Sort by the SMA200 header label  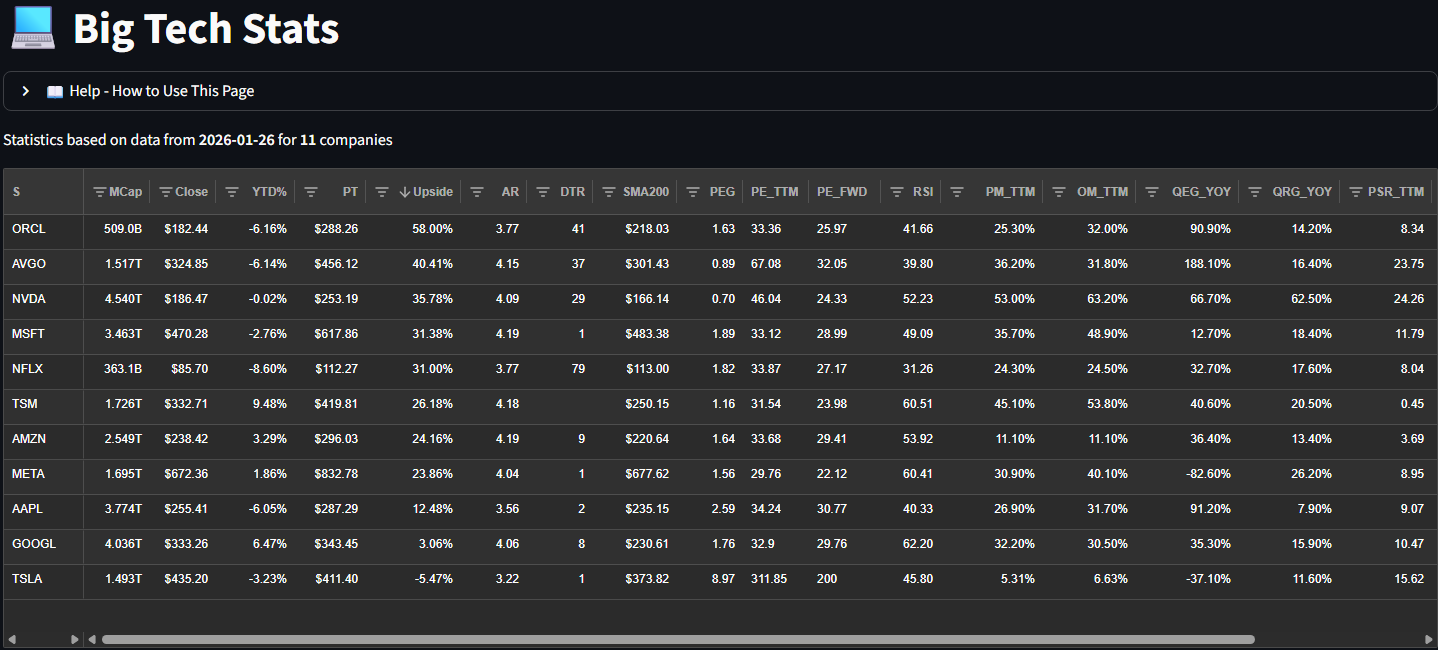tap(646, 192)
